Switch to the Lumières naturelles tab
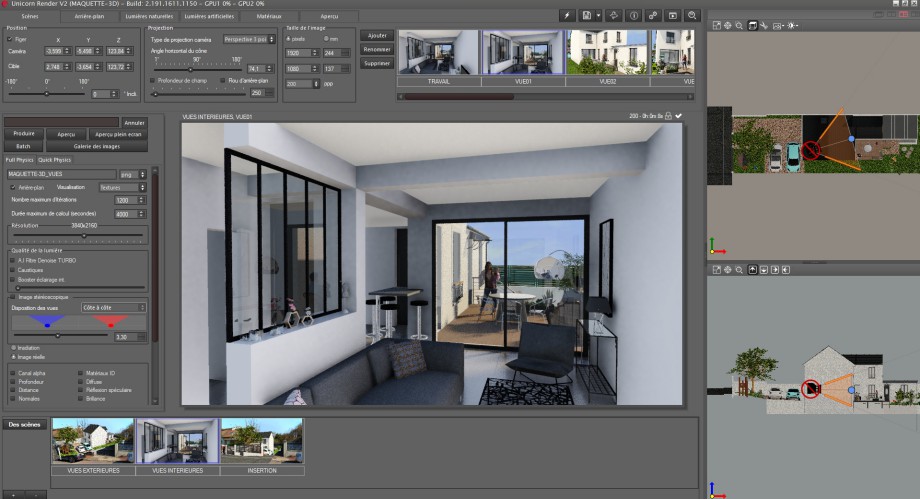 tap(153, 17)
